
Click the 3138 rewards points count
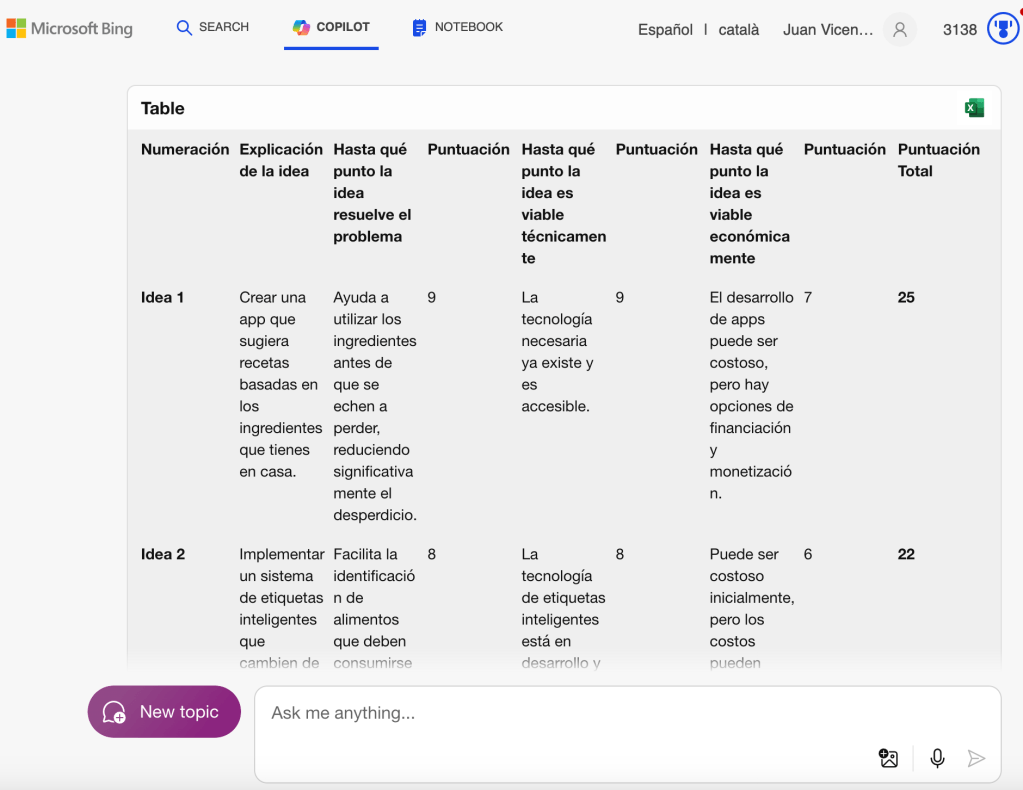pos(959,30)
